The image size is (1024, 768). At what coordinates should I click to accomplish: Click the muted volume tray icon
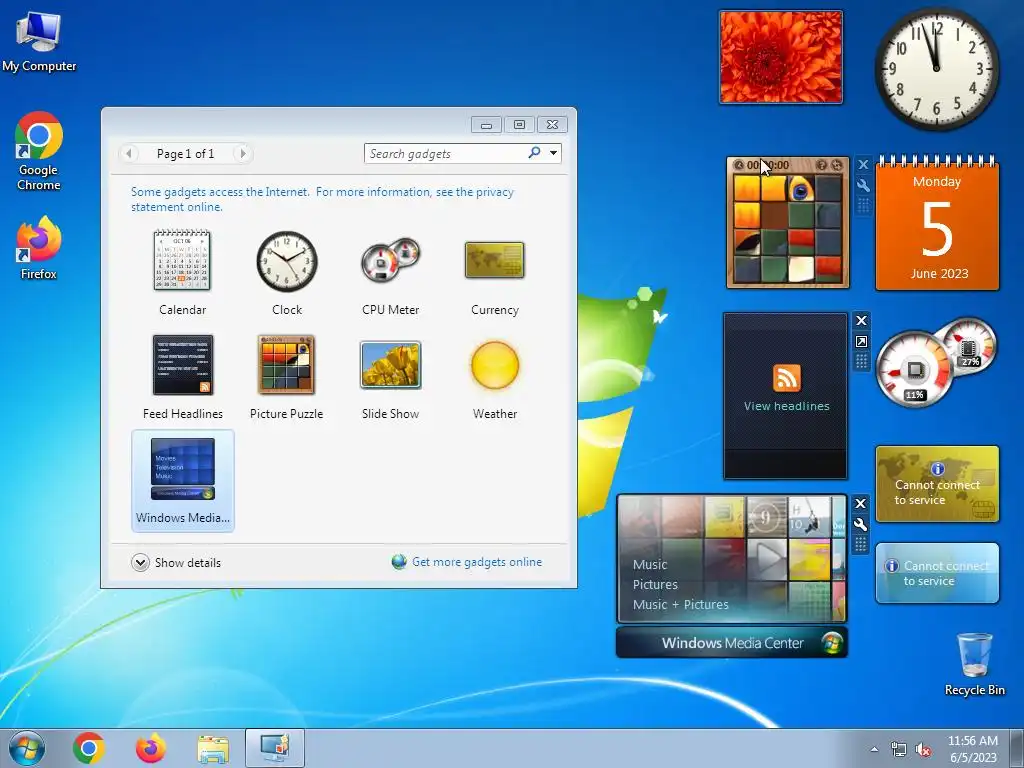tap(923, 750)
